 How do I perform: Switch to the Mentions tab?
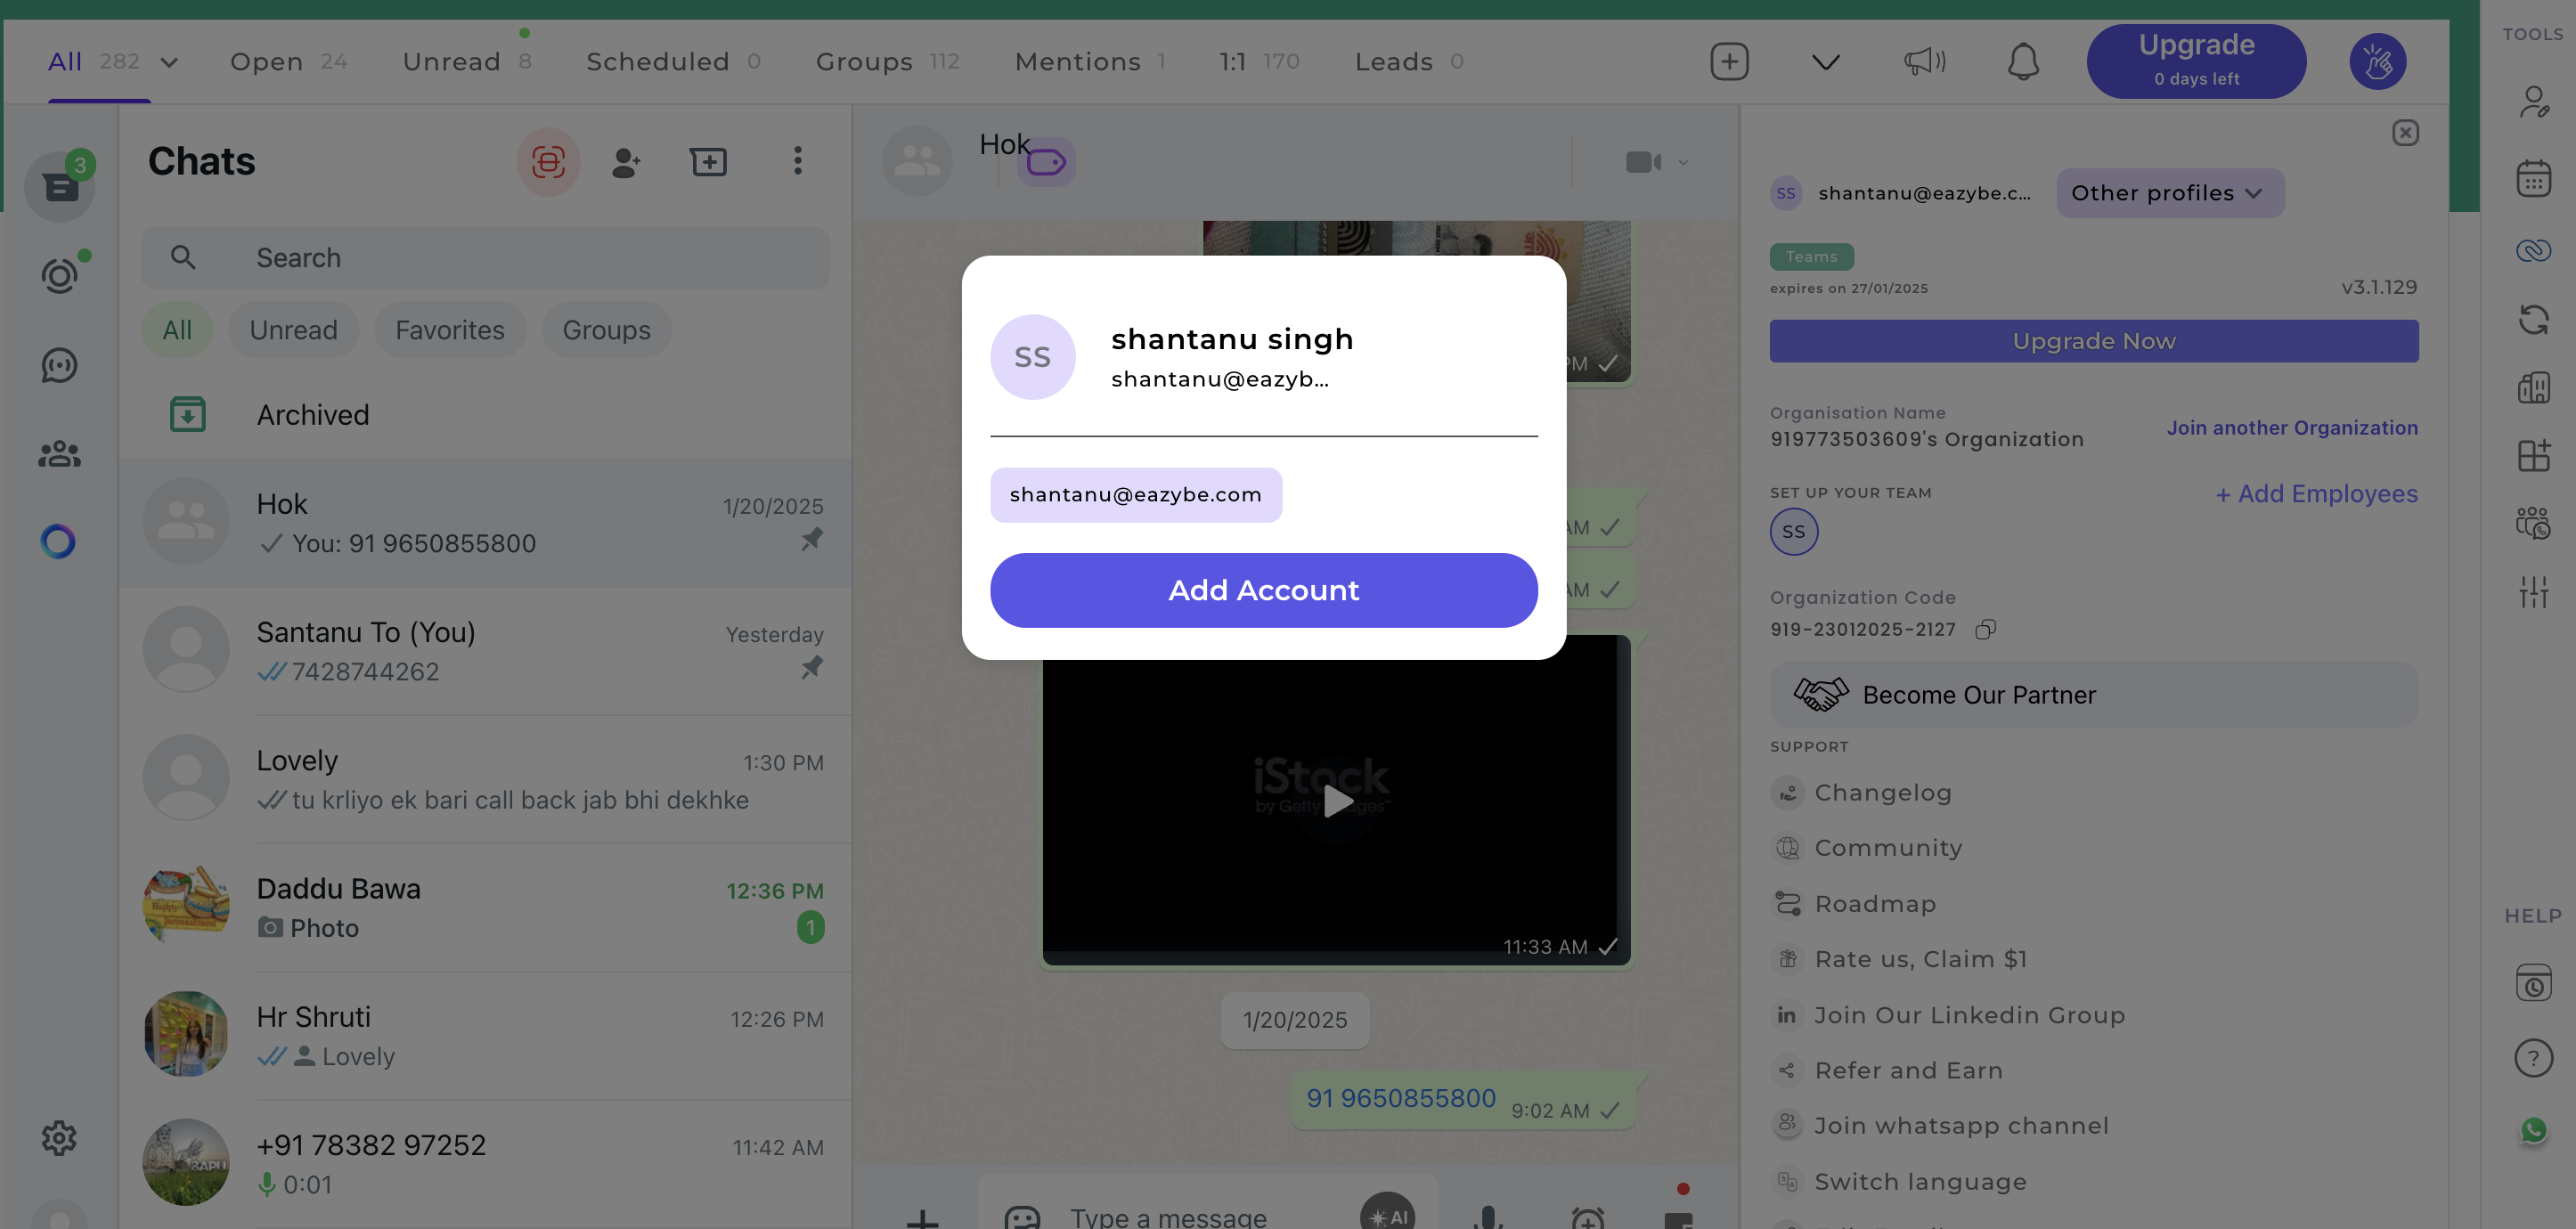1077,61
